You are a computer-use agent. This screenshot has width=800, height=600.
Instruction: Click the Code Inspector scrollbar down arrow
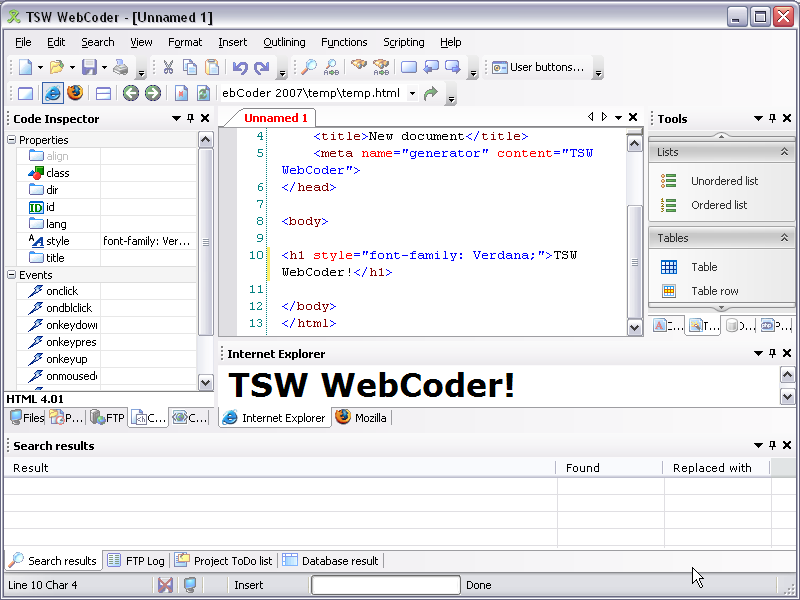[x=206, y=382]
